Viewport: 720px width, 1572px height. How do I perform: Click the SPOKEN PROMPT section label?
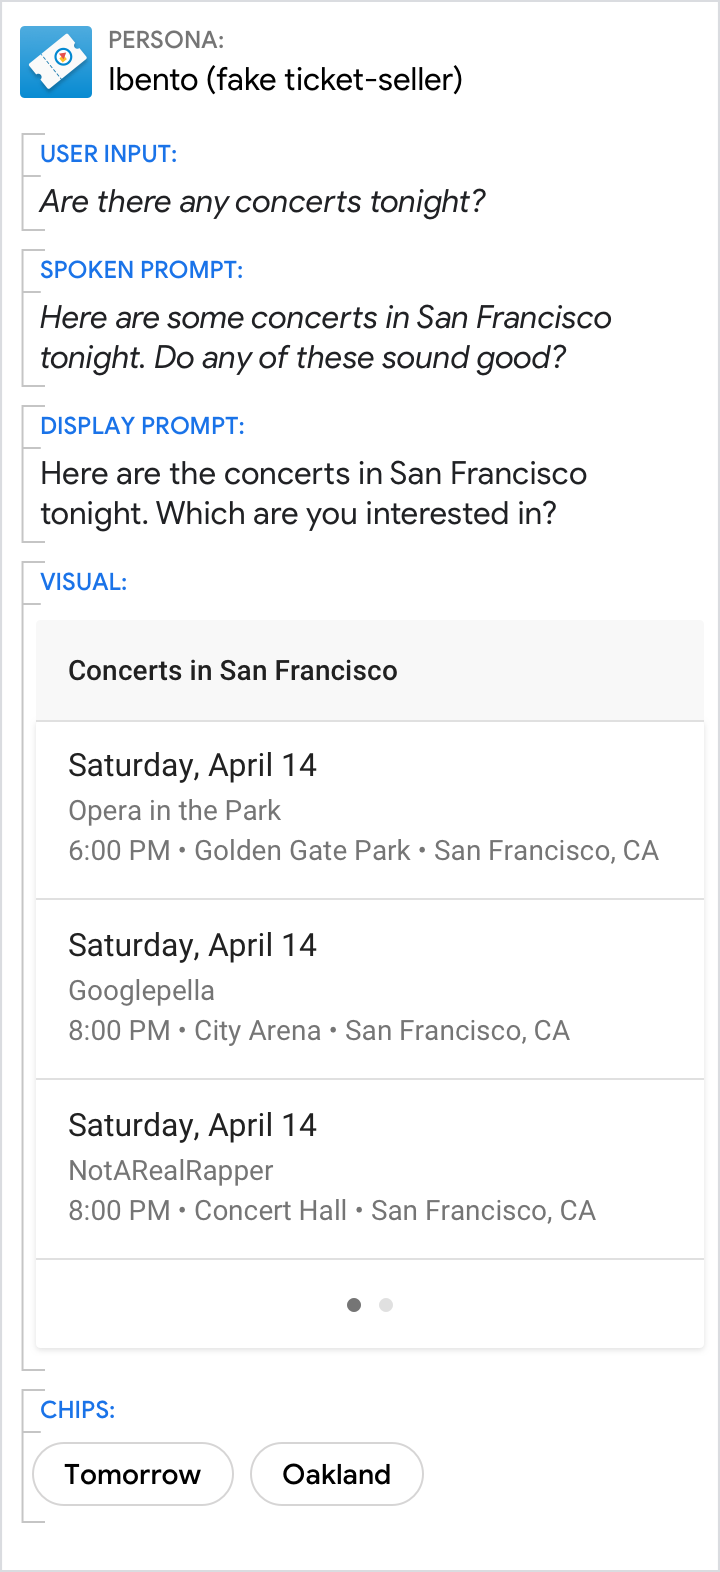pyautogui.click(x=141, y=270)
